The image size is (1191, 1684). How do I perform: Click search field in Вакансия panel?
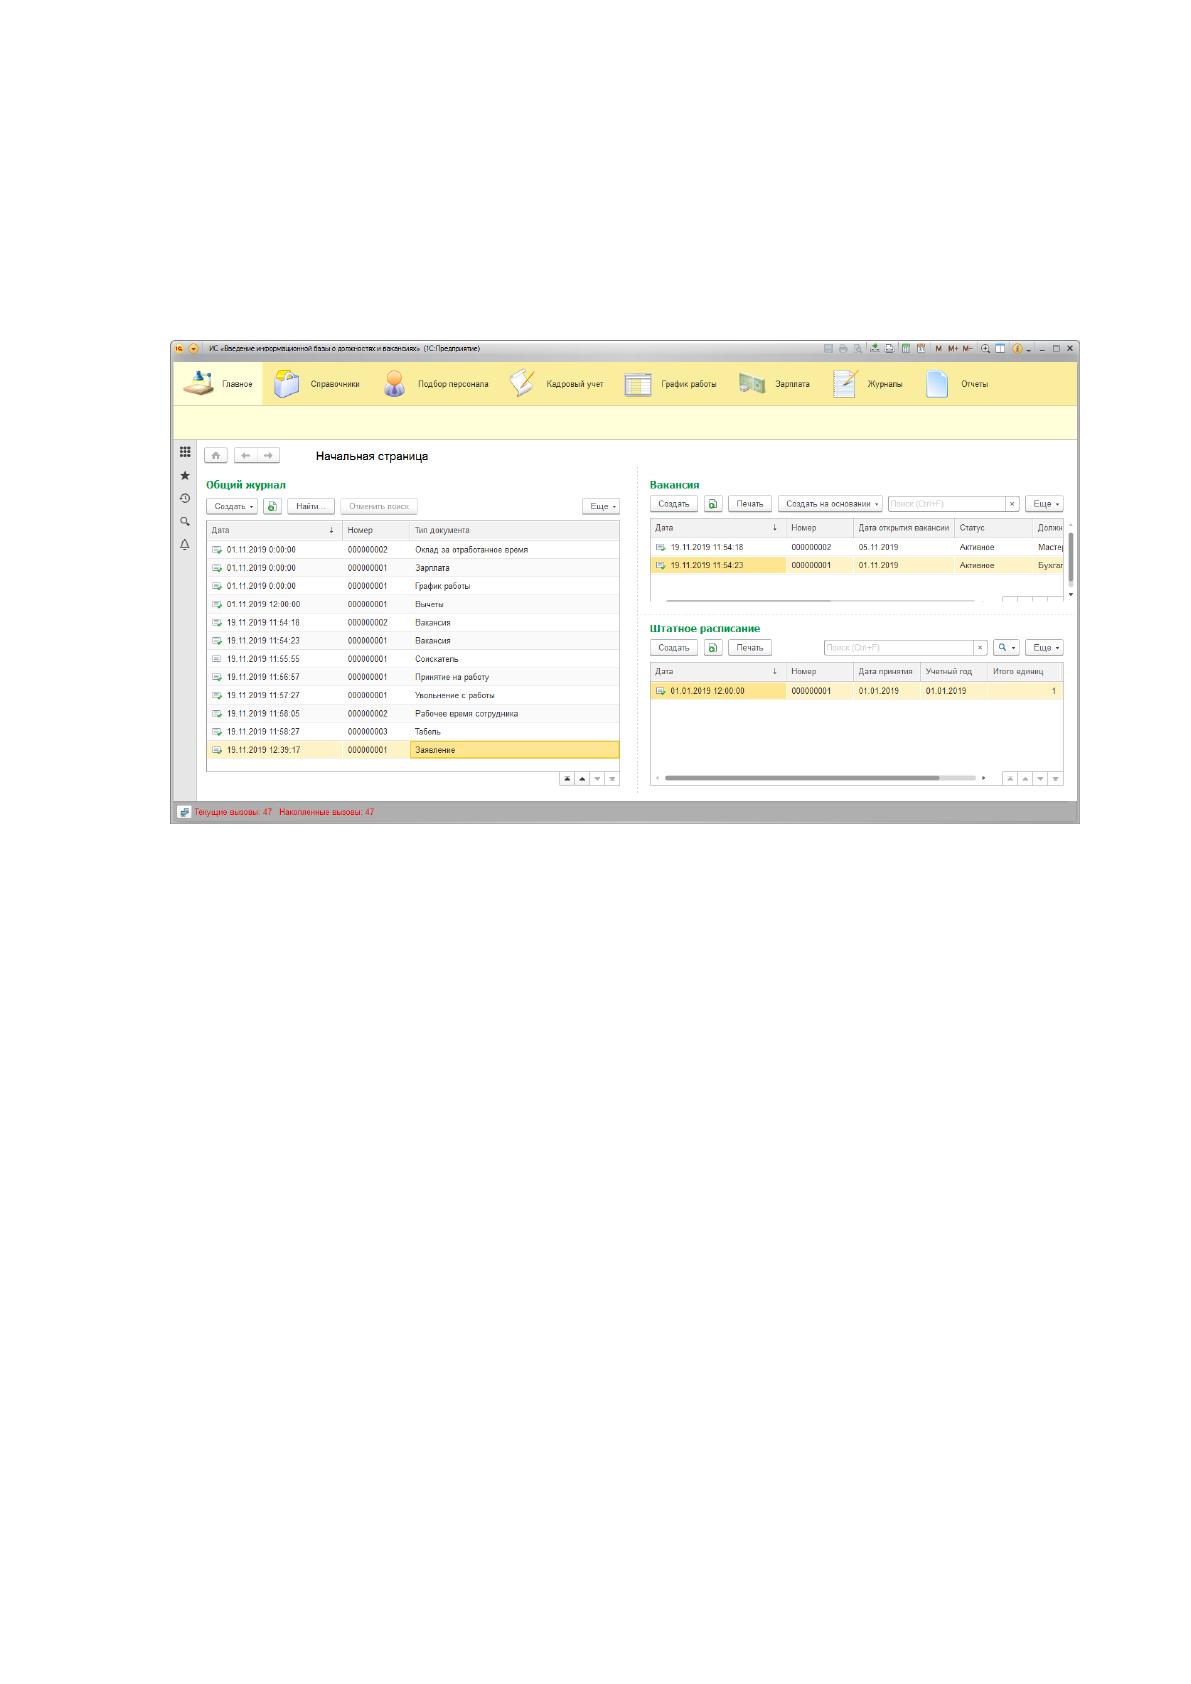pos(946,504)
